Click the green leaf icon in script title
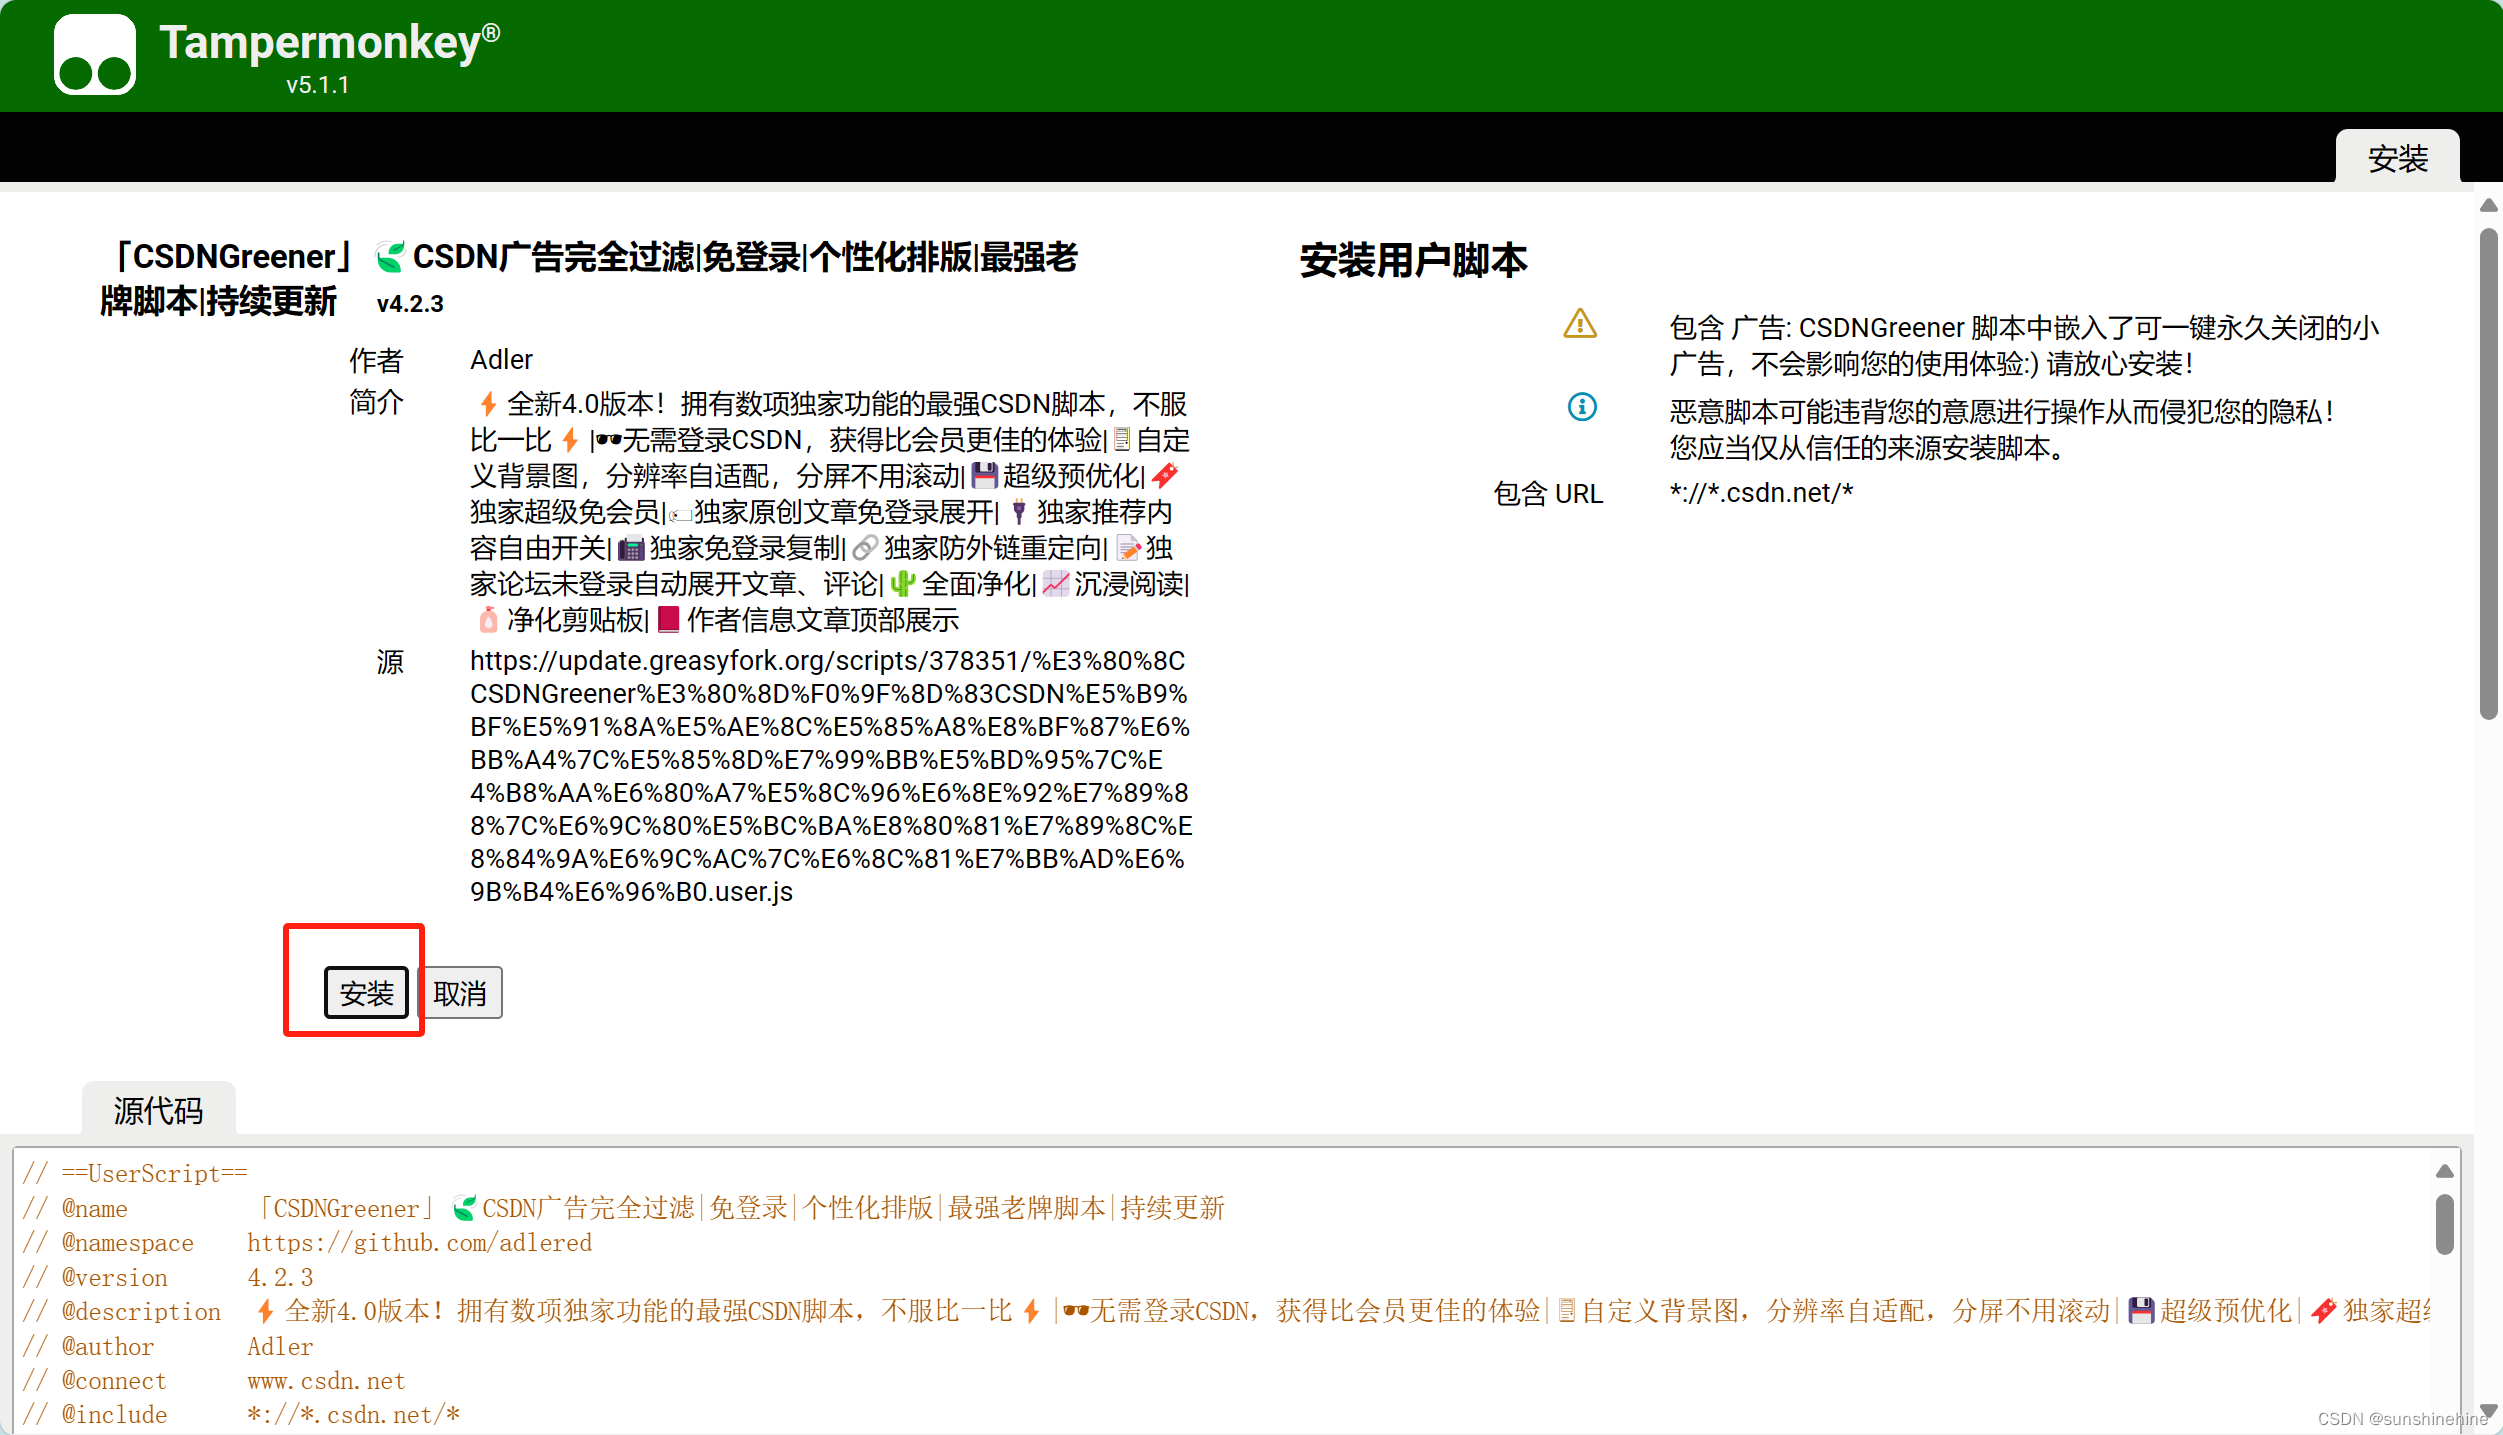Viewport: 2503px width, 1435px height. [x=390, y=258]
